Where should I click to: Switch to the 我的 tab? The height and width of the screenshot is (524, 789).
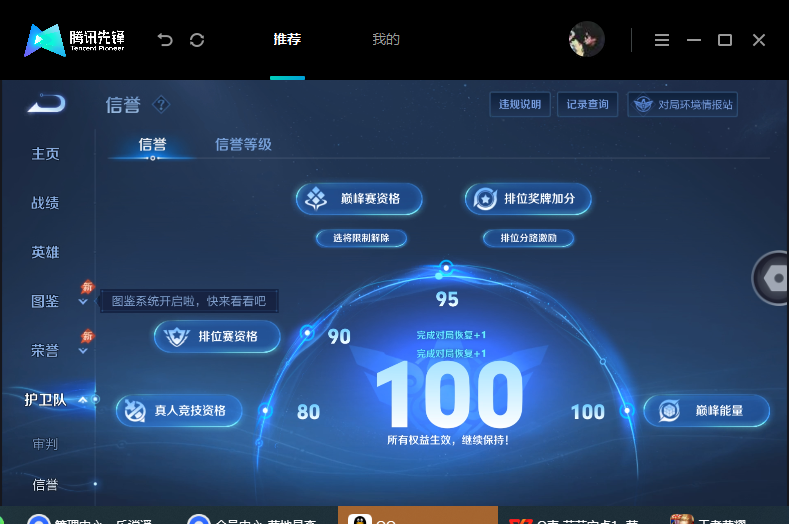point(386,39)
